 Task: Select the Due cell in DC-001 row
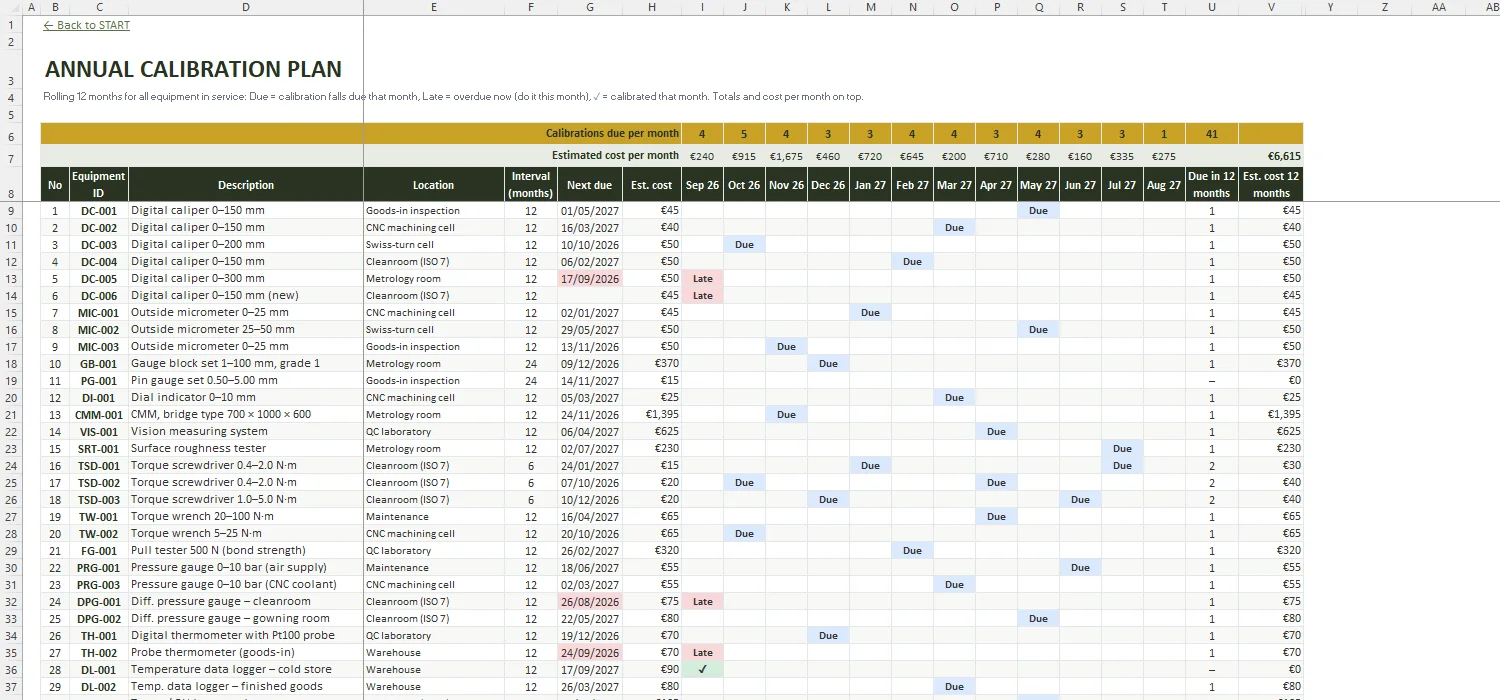1038,211
